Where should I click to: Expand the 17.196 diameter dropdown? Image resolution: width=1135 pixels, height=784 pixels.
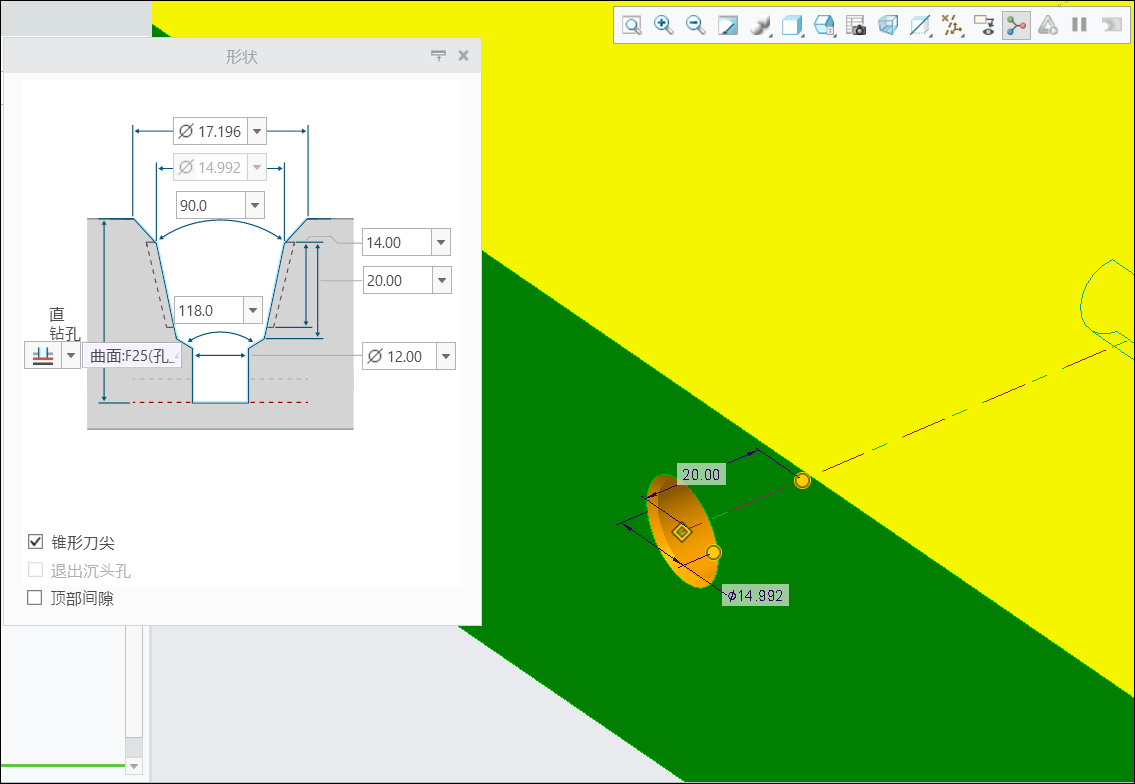point(257,131)
